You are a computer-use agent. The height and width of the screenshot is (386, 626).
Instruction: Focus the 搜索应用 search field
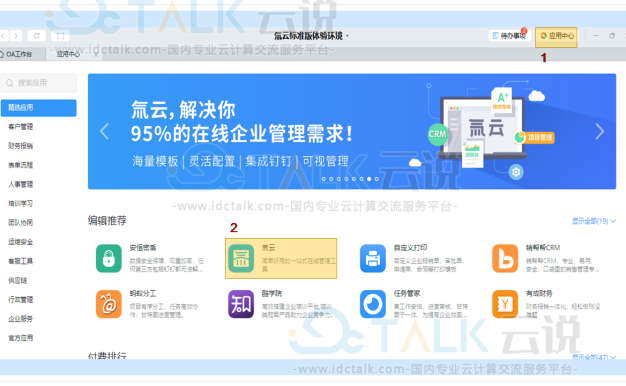click(39, 83)
